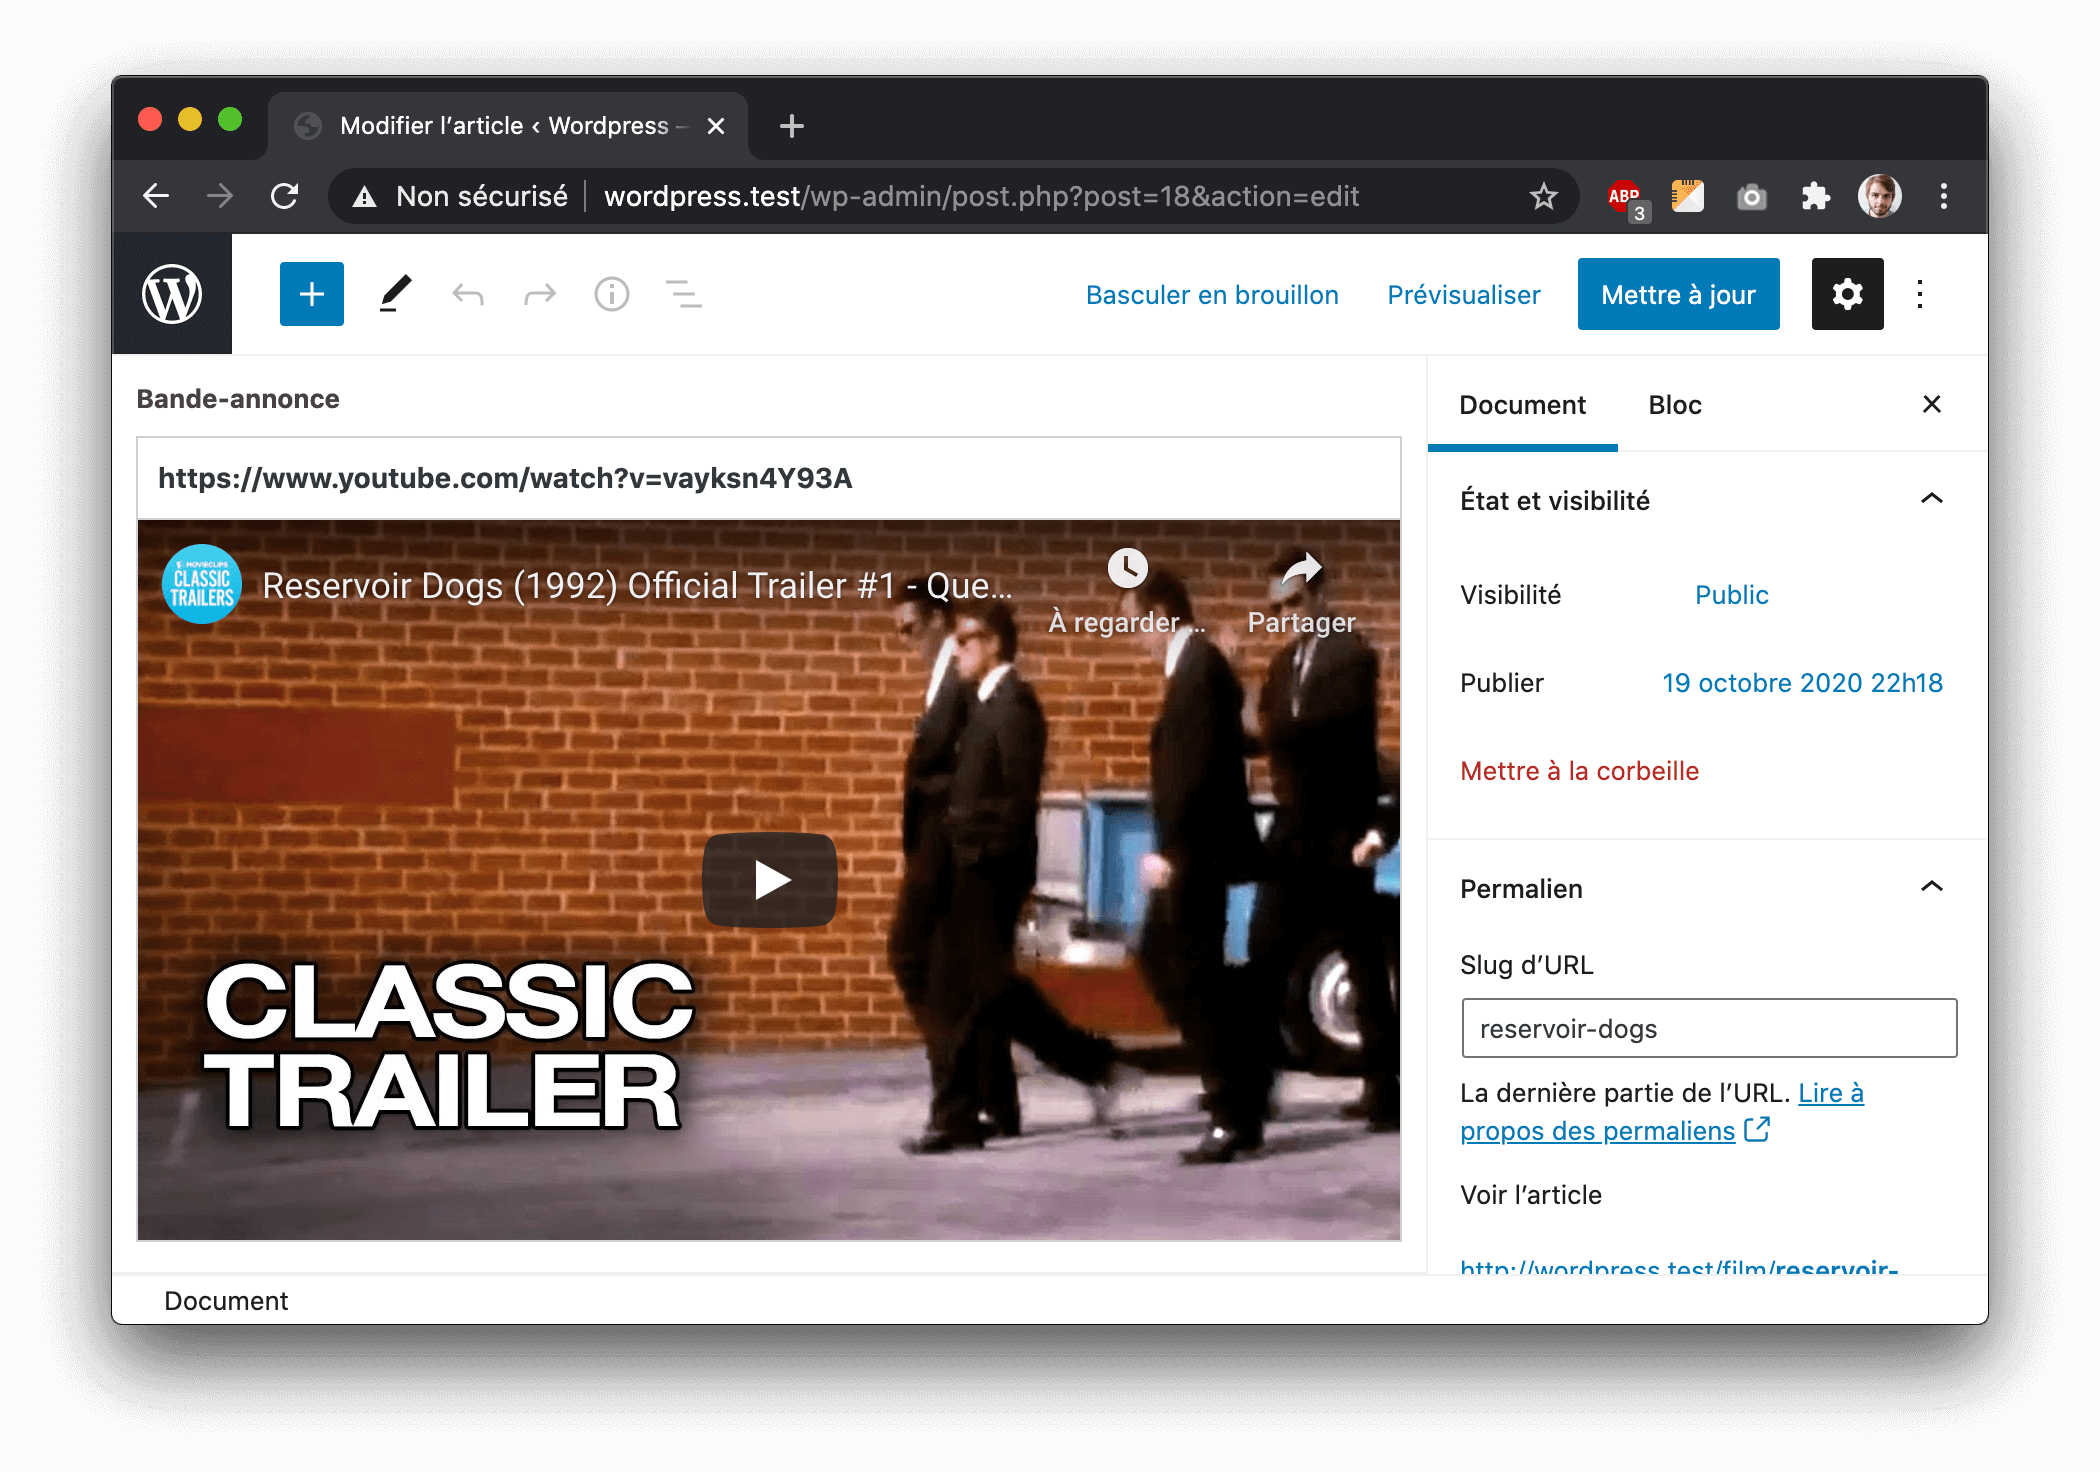2100x1472 pixels.
Task: Open the Public visibility options
Action: [1731, 595]
